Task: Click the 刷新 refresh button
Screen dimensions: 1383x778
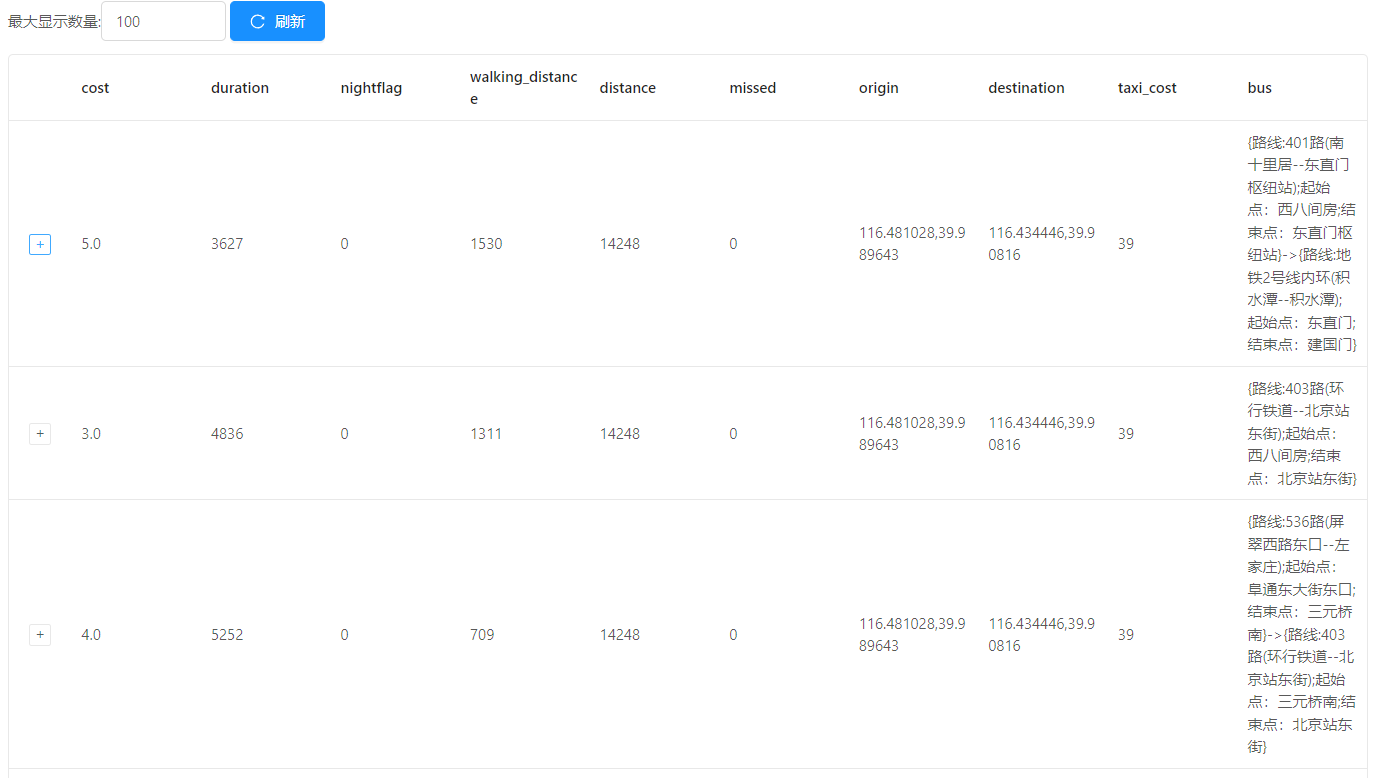Action: coord(277,21)
